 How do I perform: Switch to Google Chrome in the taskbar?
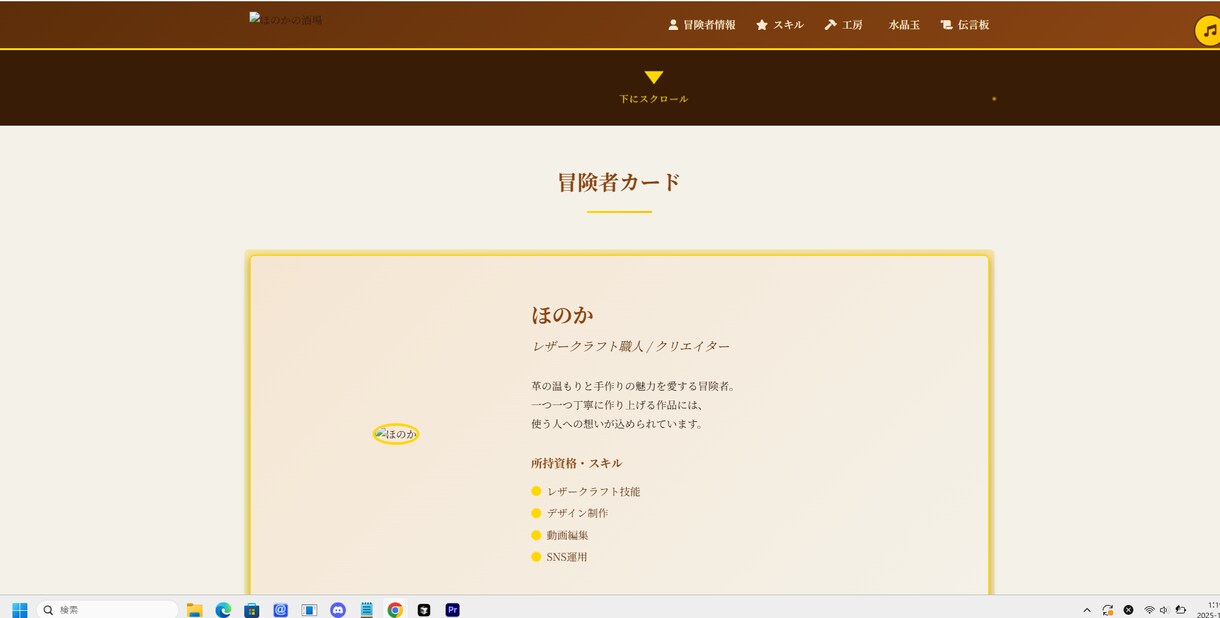point(395,610)
